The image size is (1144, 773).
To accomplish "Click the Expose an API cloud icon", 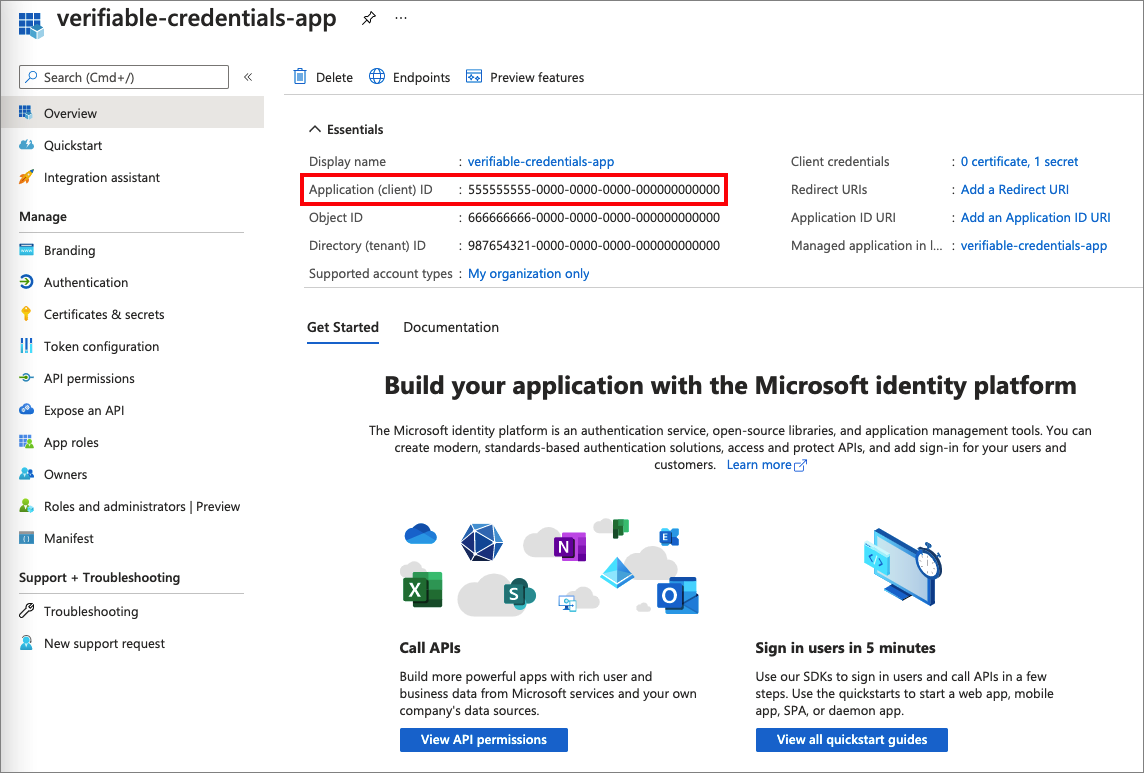I will coord(26,409).
